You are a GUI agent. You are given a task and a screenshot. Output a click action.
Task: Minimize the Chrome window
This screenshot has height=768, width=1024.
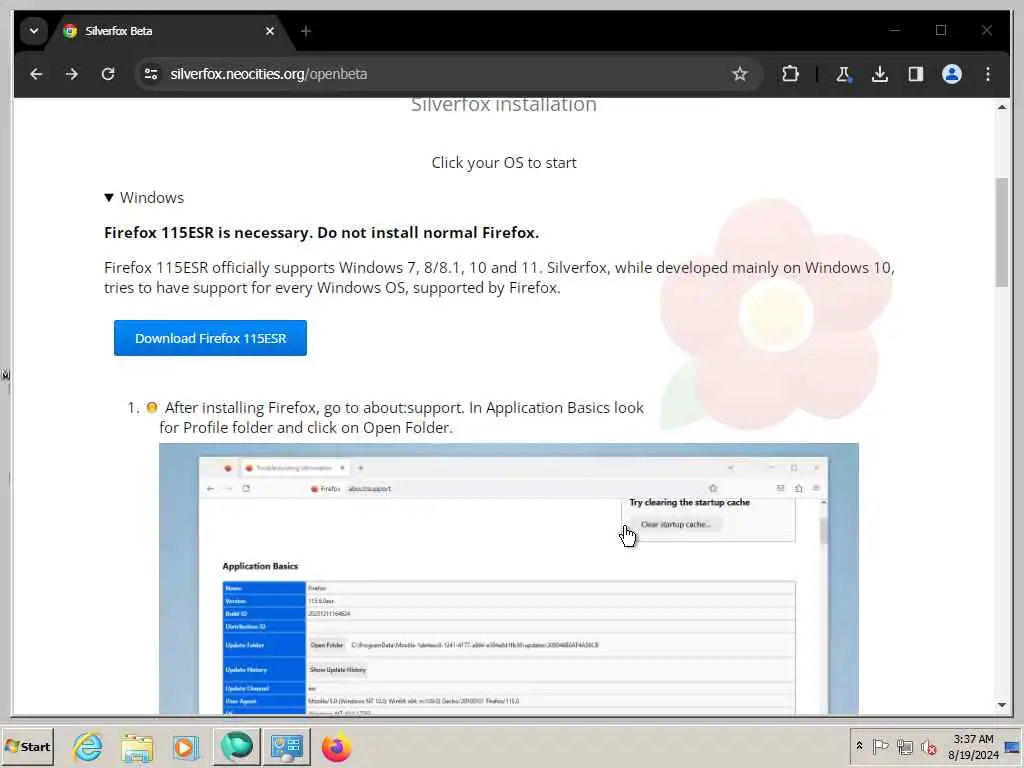click(895, 30)
